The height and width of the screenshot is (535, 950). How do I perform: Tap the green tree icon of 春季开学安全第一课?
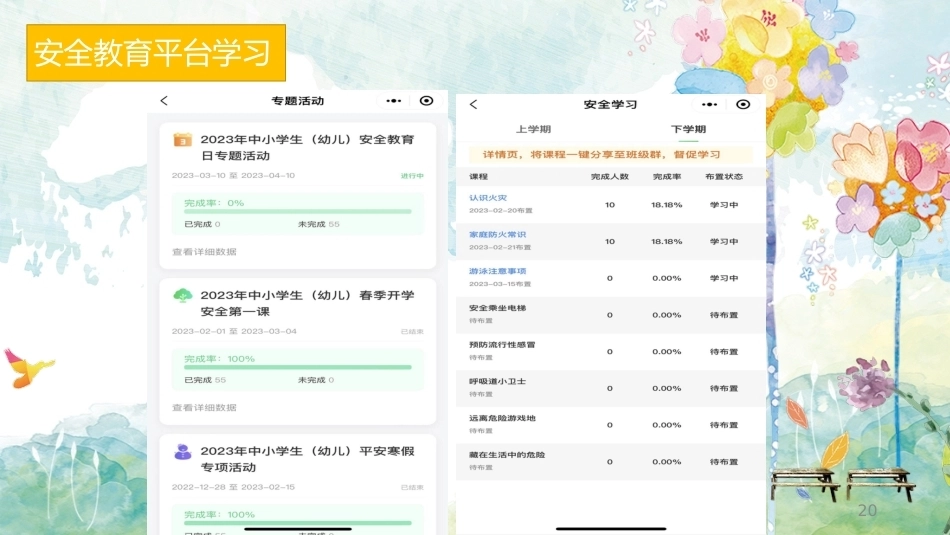[x=182, y=296]
